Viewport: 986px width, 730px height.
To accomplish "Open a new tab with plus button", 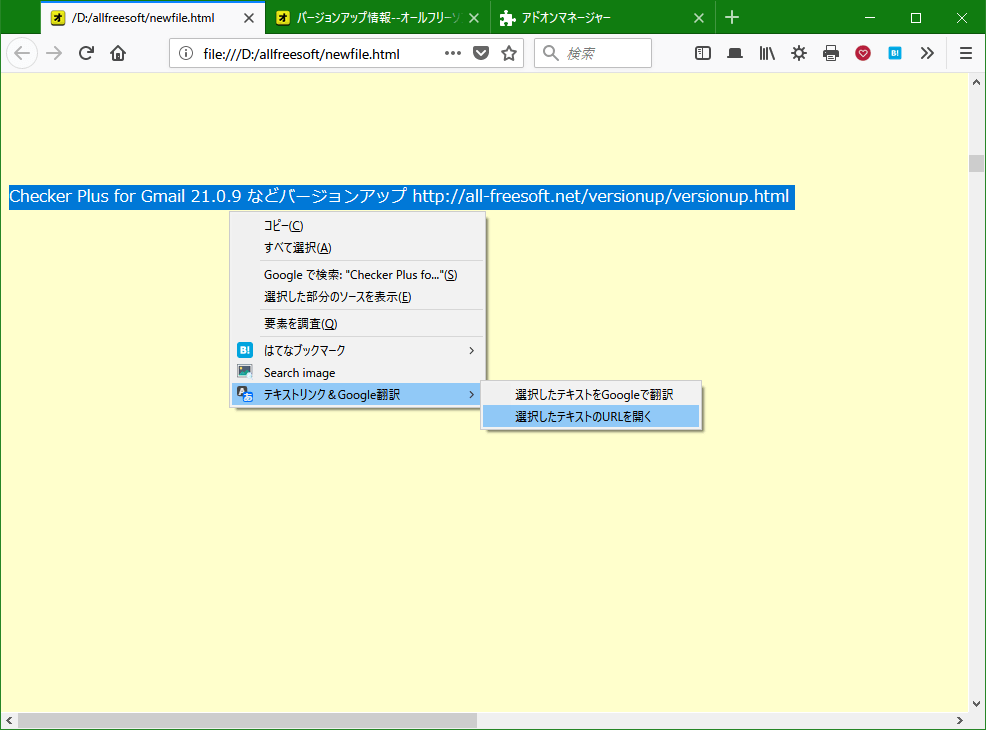I will (x=732, y=18).
